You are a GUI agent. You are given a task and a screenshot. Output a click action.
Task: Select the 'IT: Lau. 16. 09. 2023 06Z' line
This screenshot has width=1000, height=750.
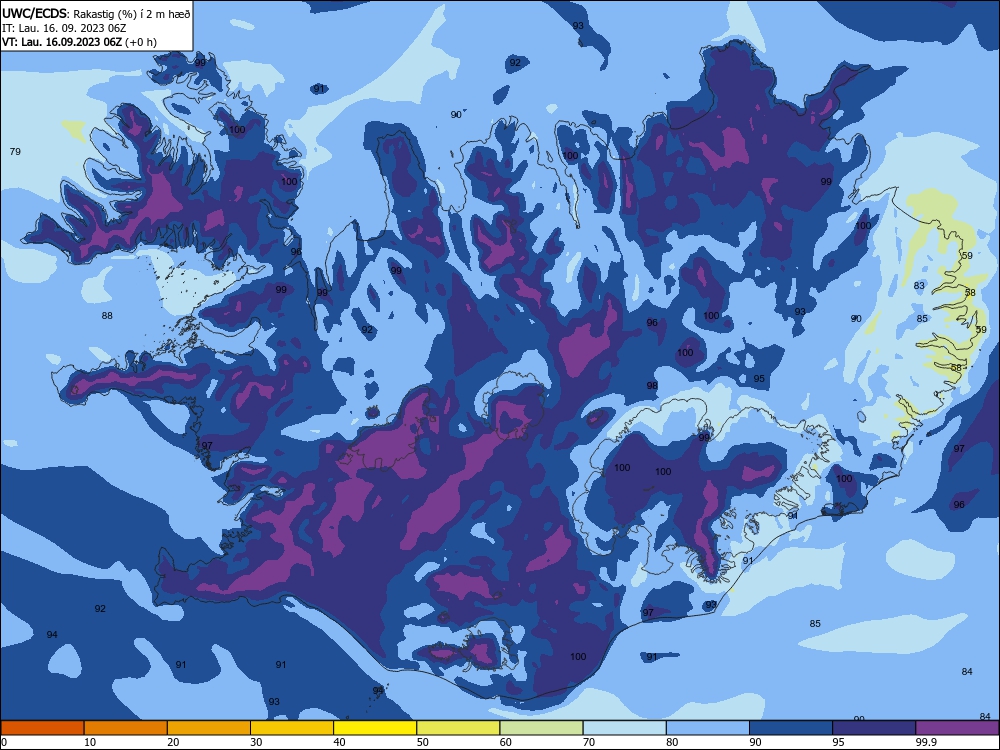point(64,28)
